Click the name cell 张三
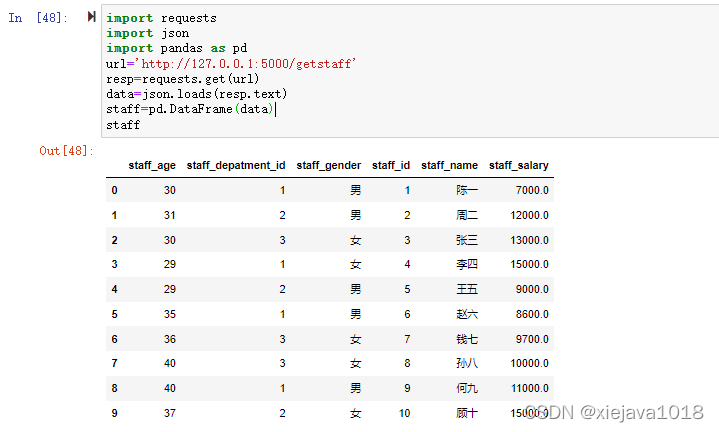719x432 pixels. [x=467, y=240]
